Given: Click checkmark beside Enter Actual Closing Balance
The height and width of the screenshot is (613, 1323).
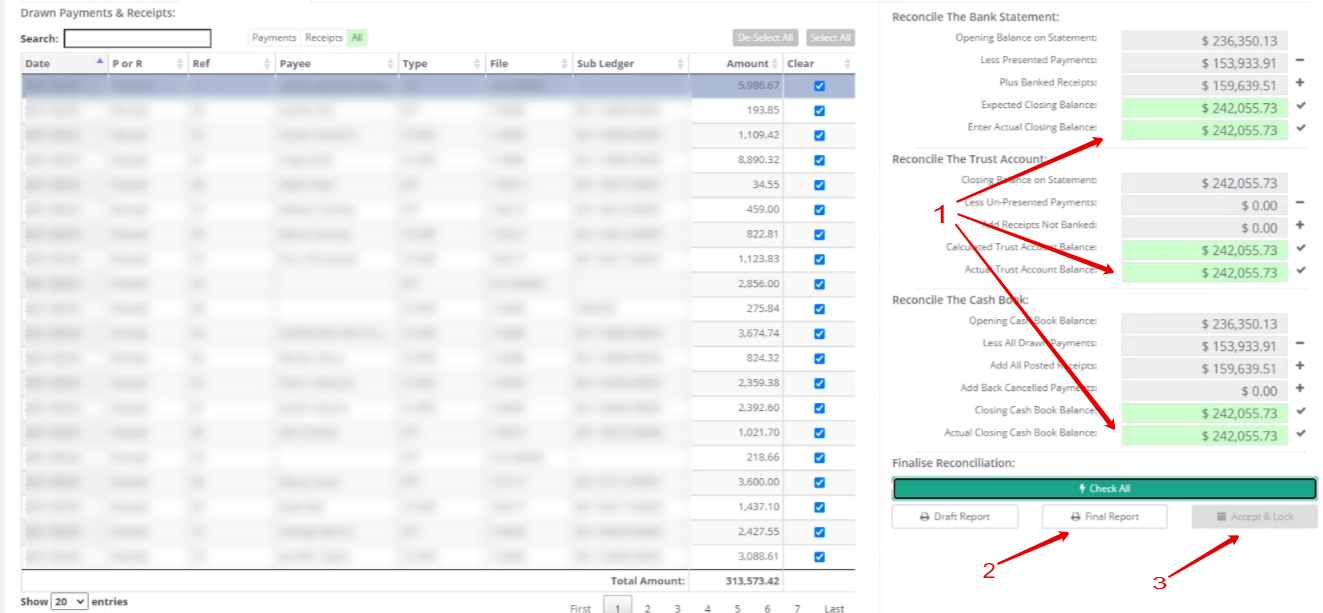Looking at the screenshot, I should click(x=1300, y=128).
